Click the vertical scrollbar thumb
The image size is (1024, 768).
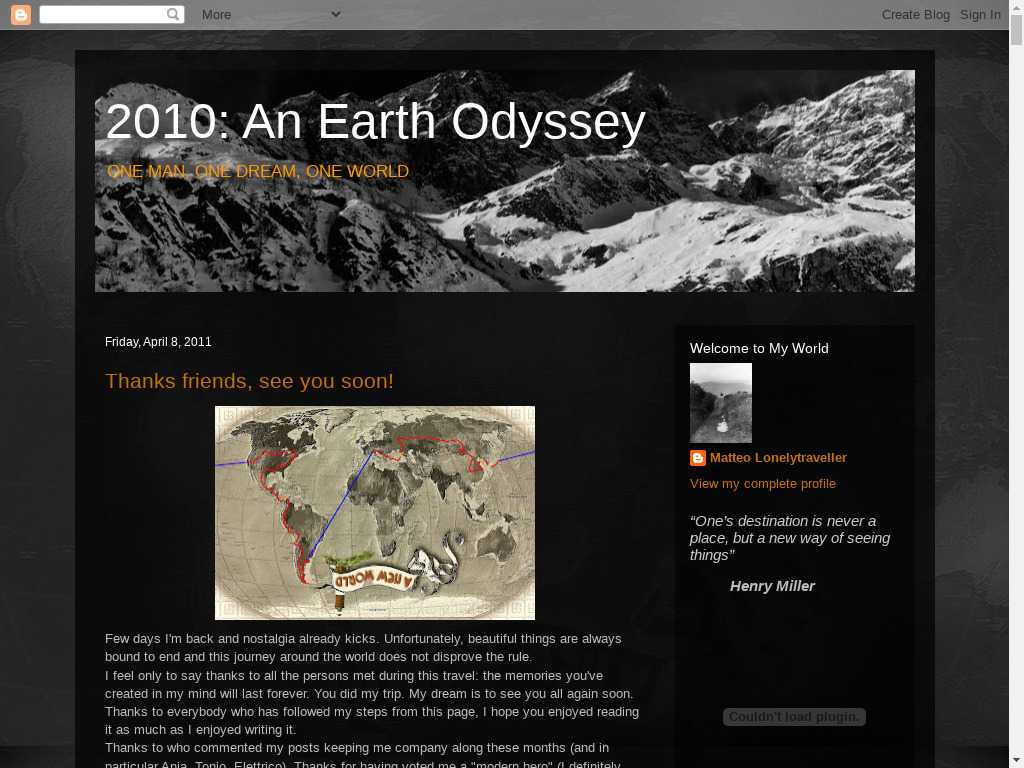(x=1016, y=30)
